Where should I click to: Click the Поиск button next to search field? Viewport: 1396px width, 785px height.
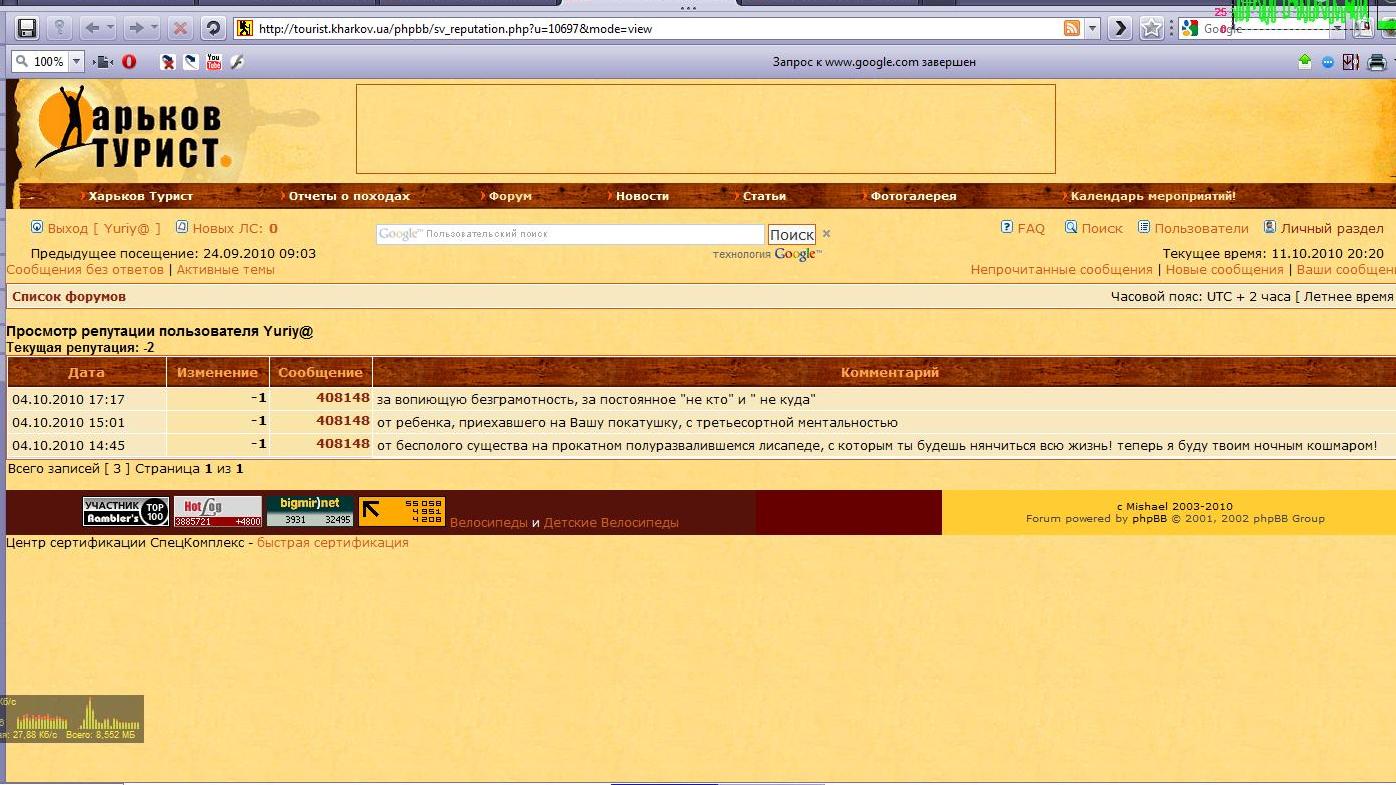[791, 234]
